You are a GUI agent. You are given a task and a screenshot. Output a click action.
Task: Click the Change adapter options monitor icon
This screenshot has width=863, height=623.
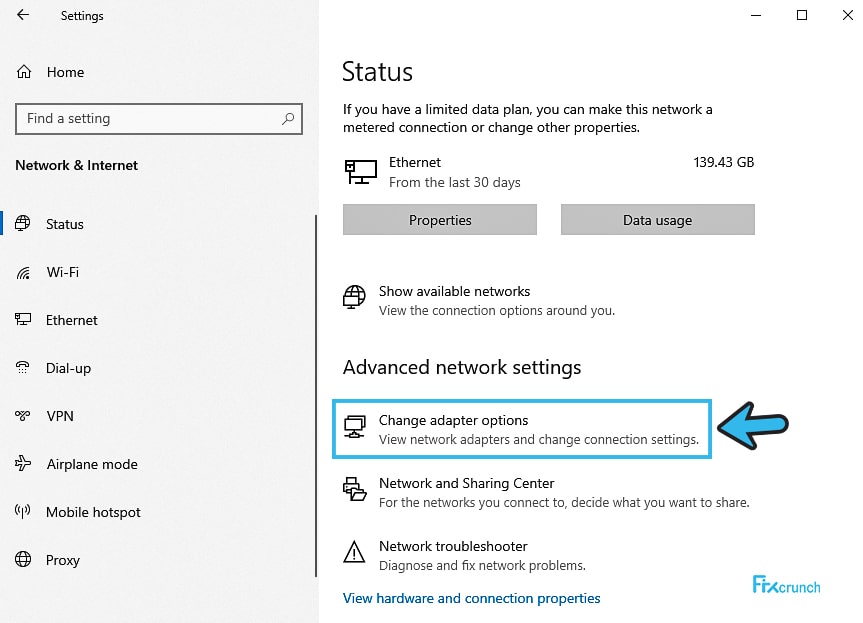point(355,427)
